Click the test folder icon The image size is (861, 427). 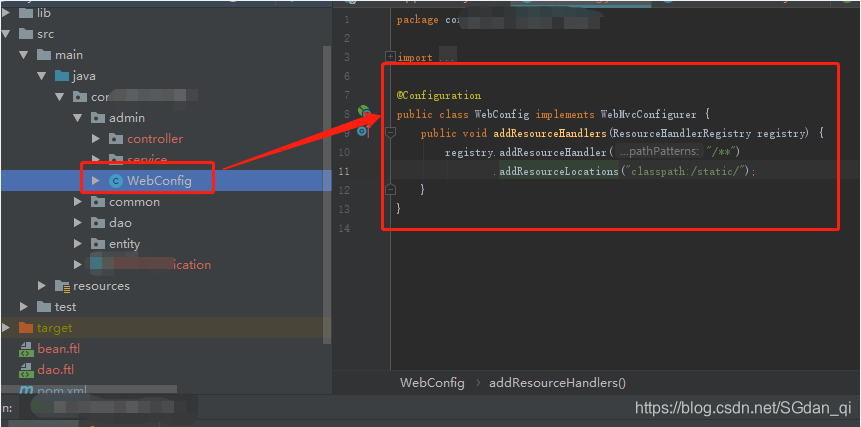pos(44,306)
